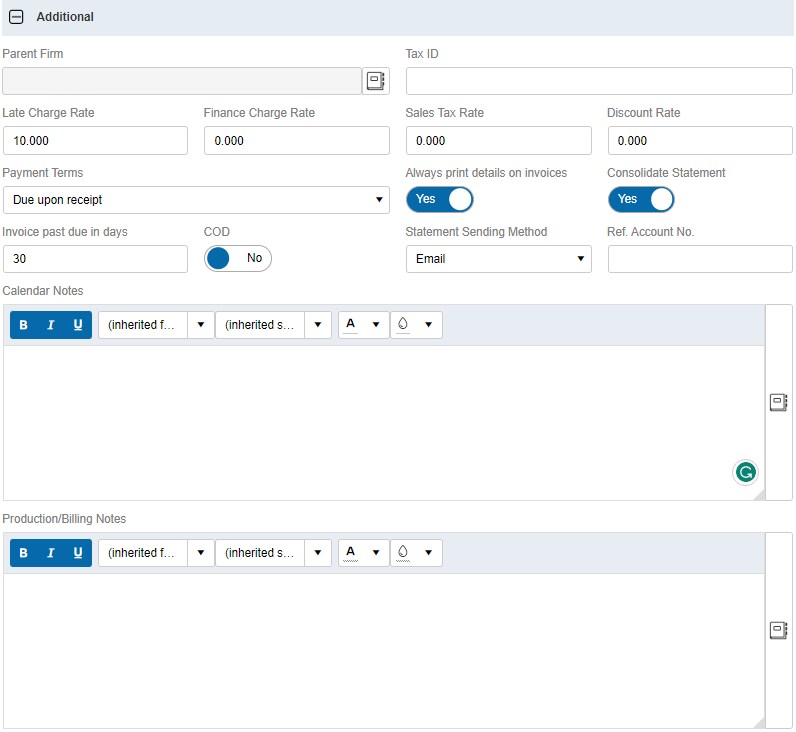Open the Statement Sending Method dropdown
This screenshot has width=796, height=732.
498,259
